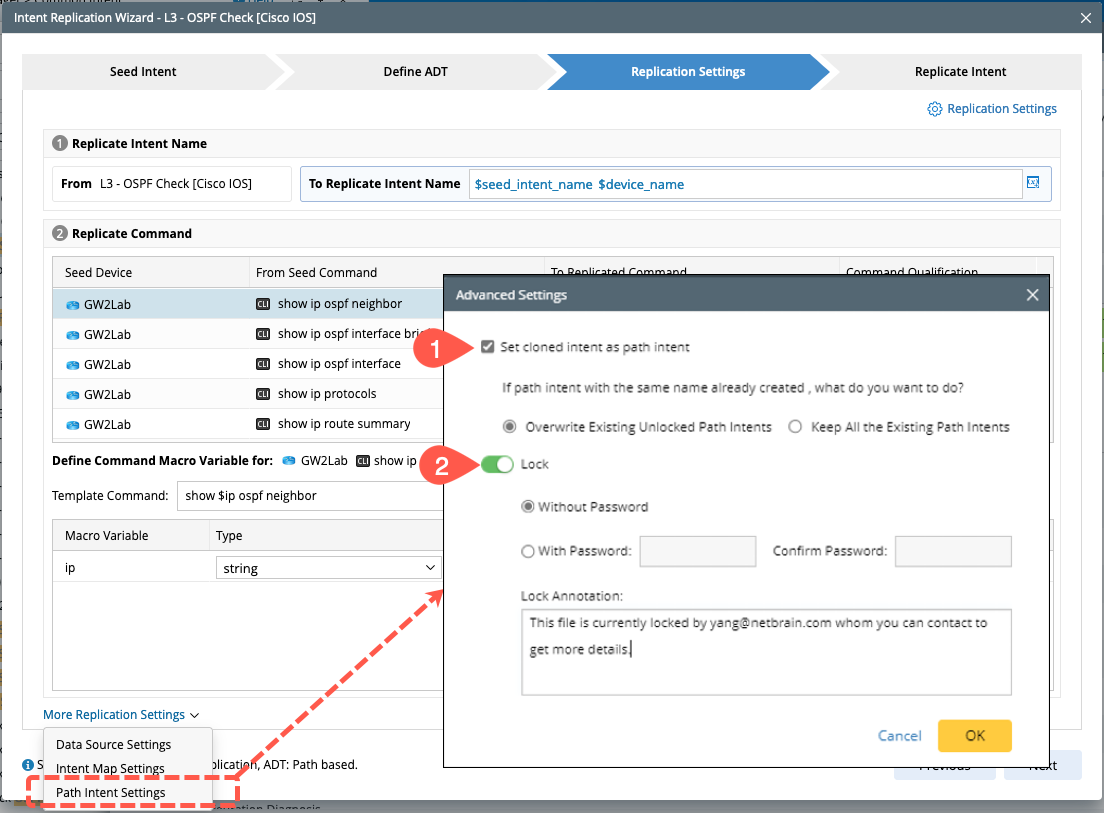This screenshot has height=815, width=1104.
Task: Click the Template Command input field
Action: click(x=310, y=495)
